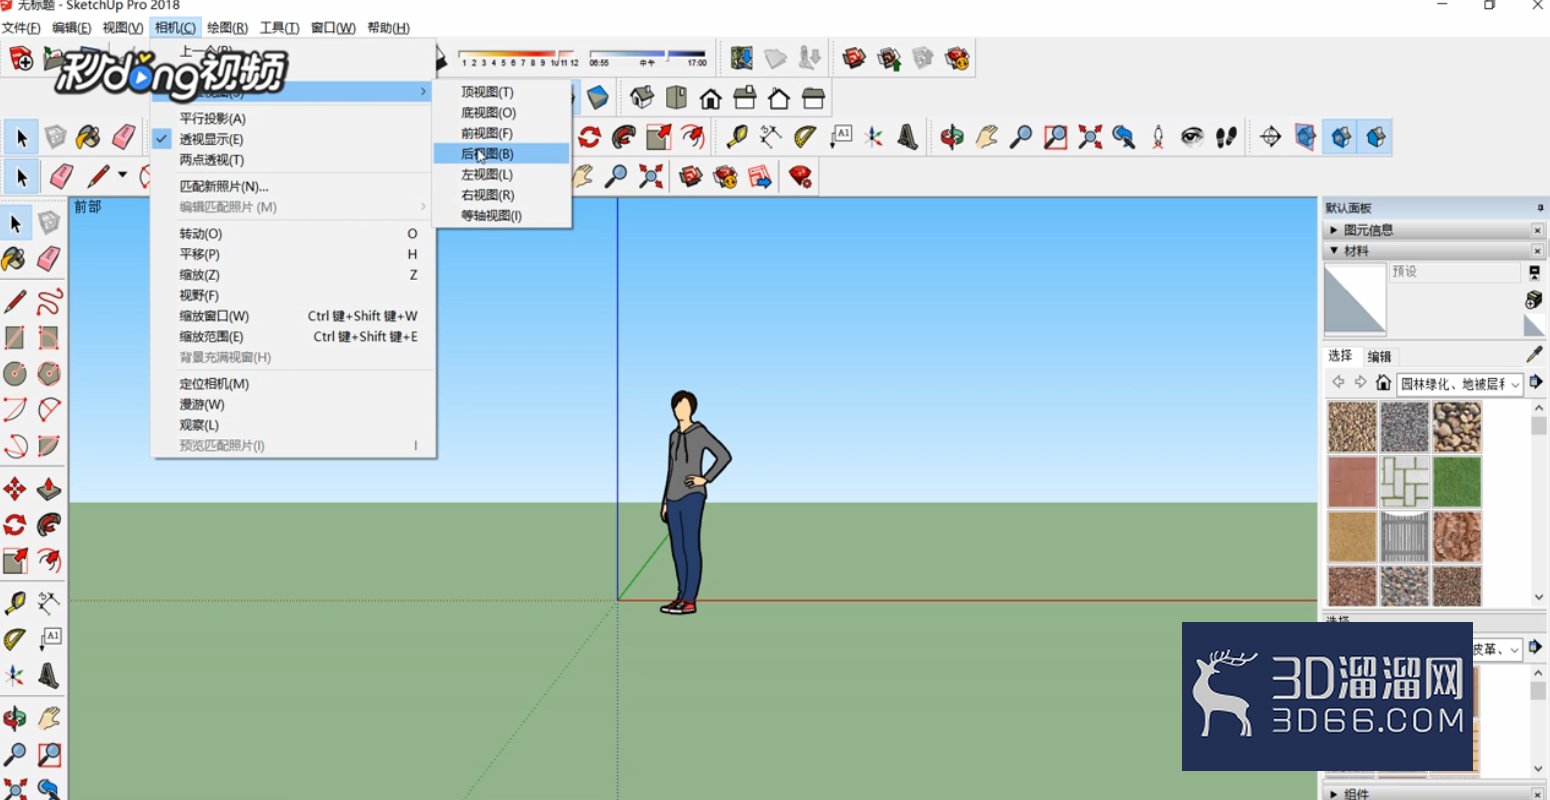Select the Rotate tool in top toolbar
Image resolution: width=1550 pixels, height=800 pixels.
coord(590,137)
